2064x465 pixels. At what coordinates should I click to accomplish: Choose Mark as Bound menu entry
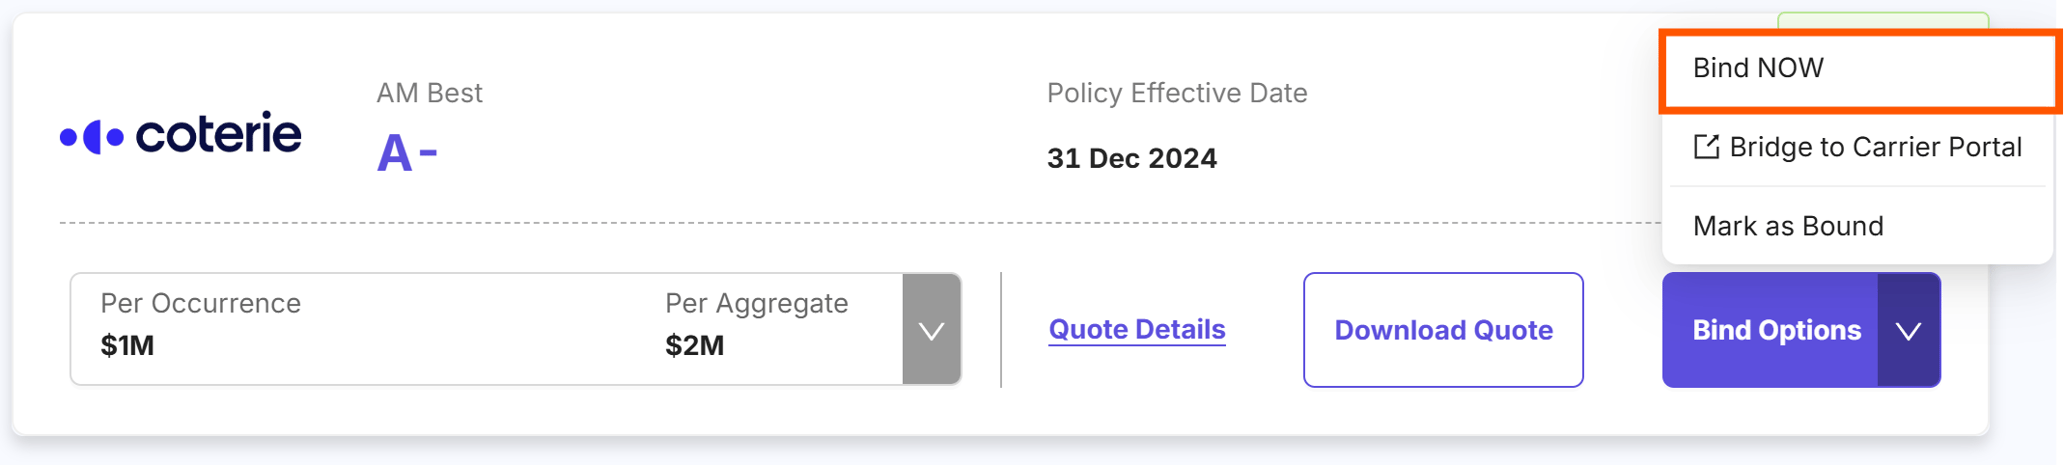point(1788,226)
